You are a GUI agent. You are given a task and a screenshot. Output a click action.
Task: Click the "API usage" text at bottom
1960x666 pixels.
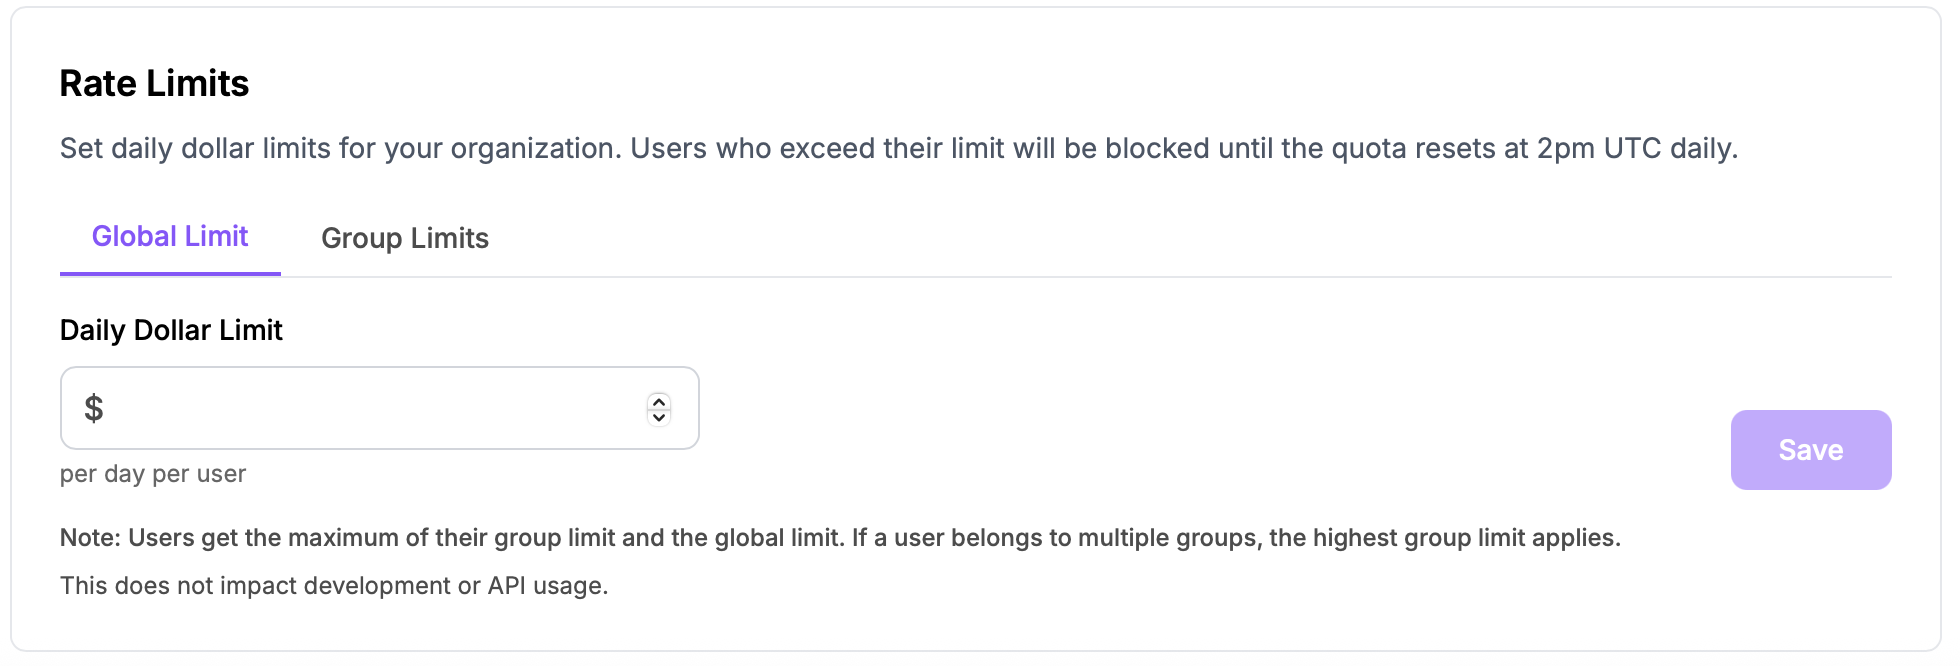(546, 586)
